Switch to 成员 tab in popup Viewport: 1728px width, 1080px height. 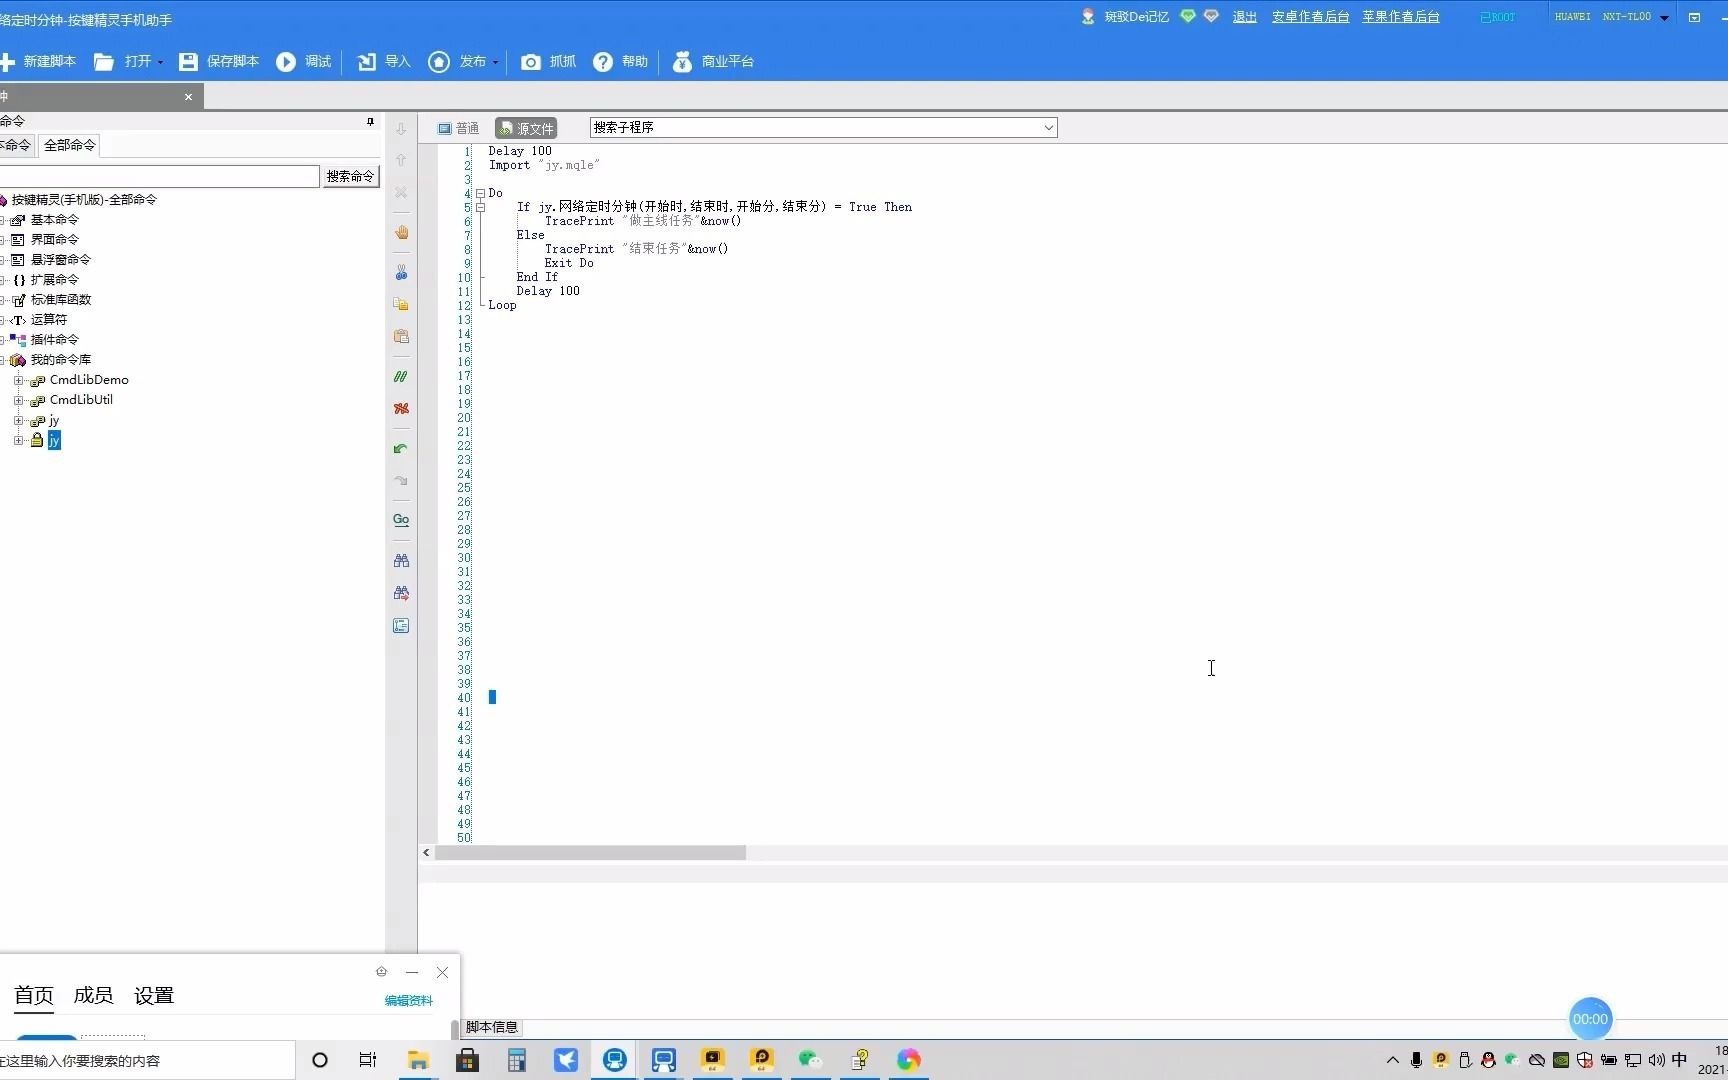pyautogui.click(x=94, y=995)
